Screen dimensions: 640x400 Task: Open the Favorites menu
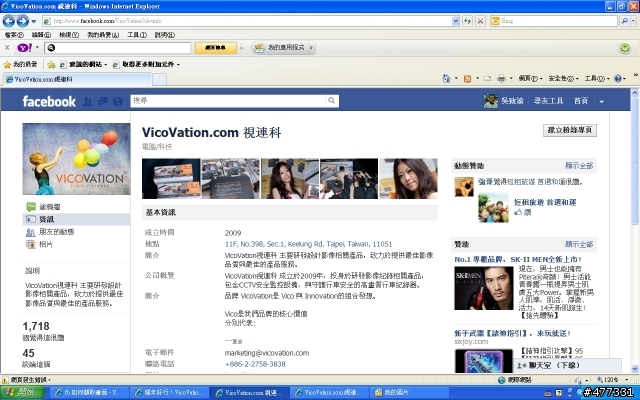click(x=103, y=35)
